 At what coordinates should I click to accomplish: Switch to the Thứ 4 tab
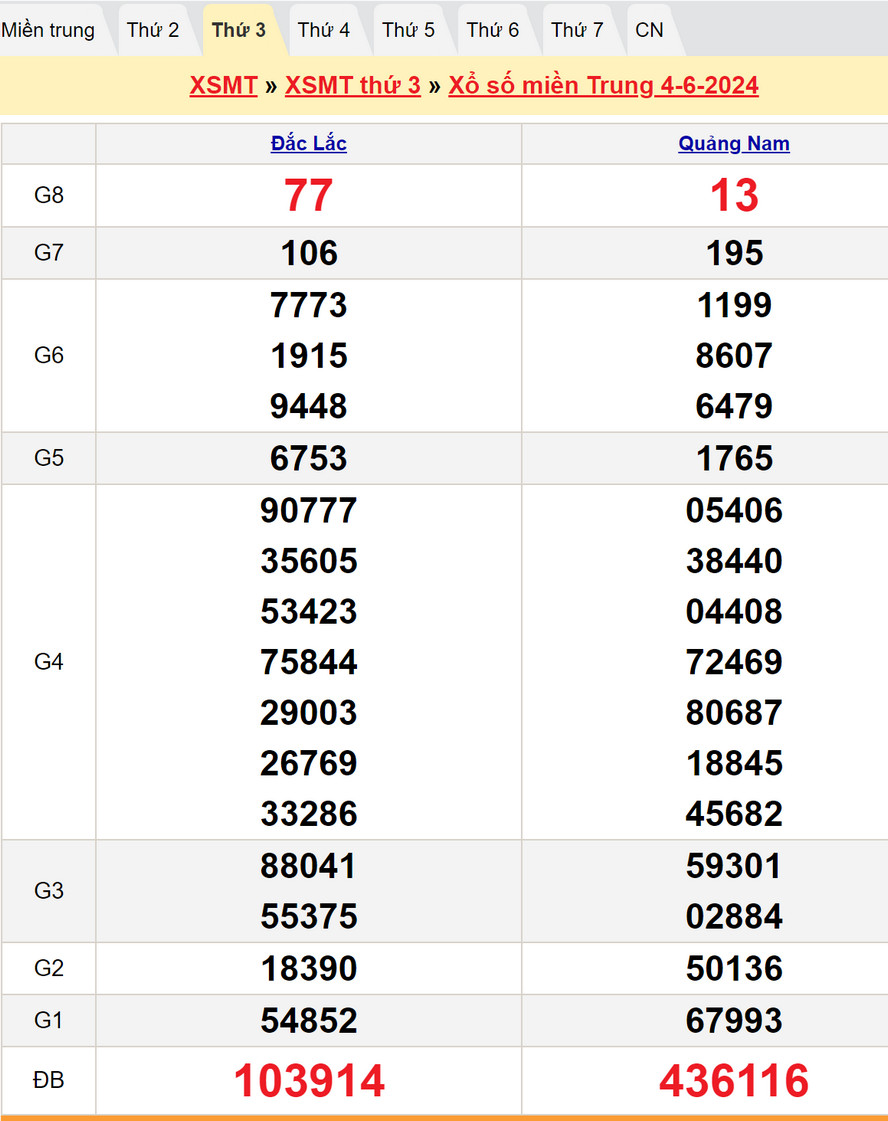[x=324, y=30]
